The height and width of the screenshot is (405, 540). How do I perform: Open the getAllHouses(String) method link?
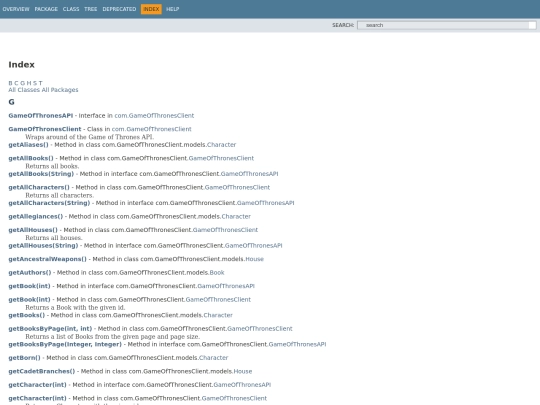coord(43,246)
